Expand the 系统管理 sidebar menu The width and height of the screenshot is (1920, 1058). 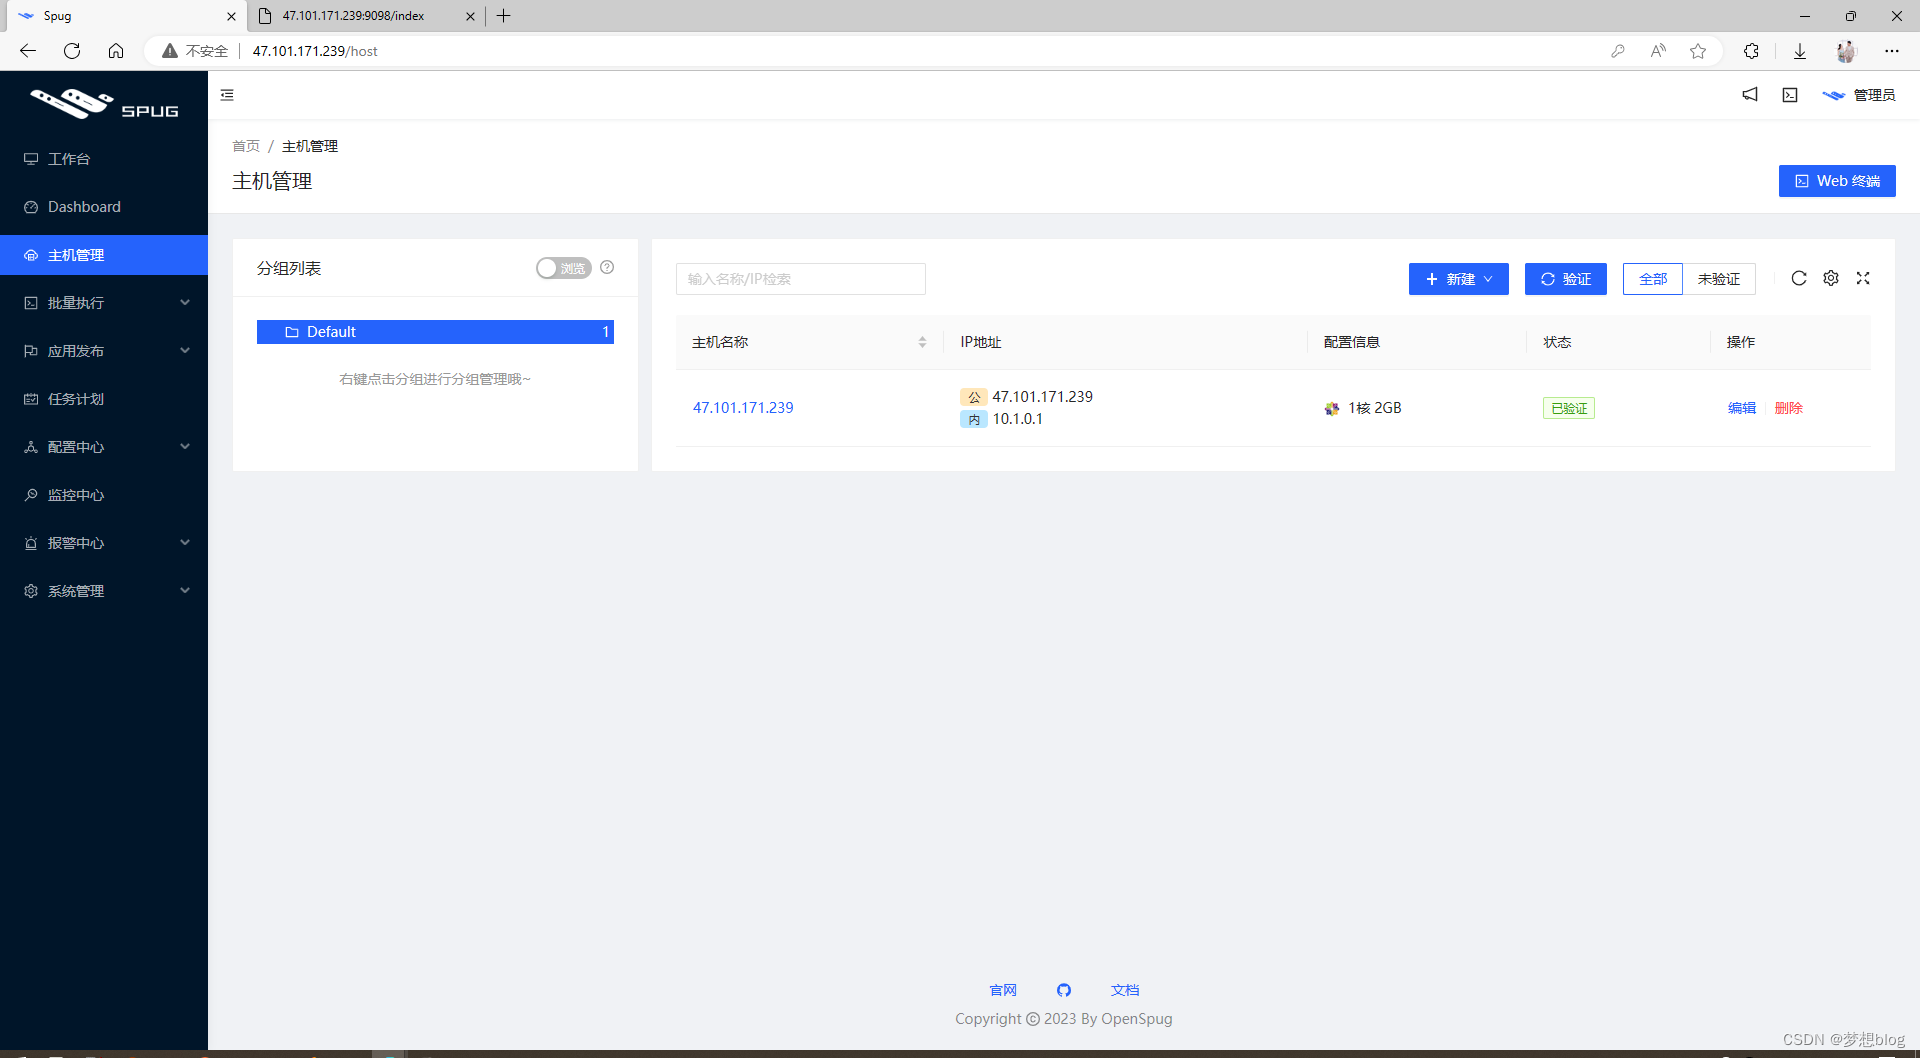[104, 591]
